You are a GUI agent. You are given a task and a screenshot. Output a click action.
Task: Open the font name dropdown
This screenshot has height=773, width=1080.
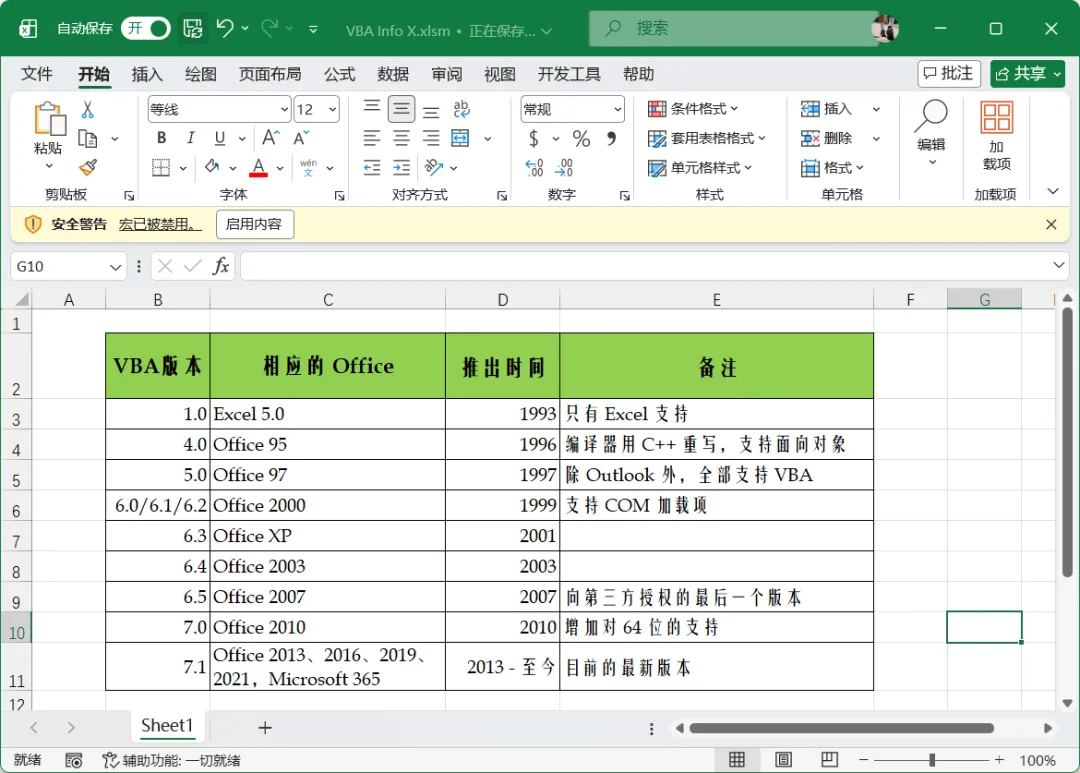(284, 109)
